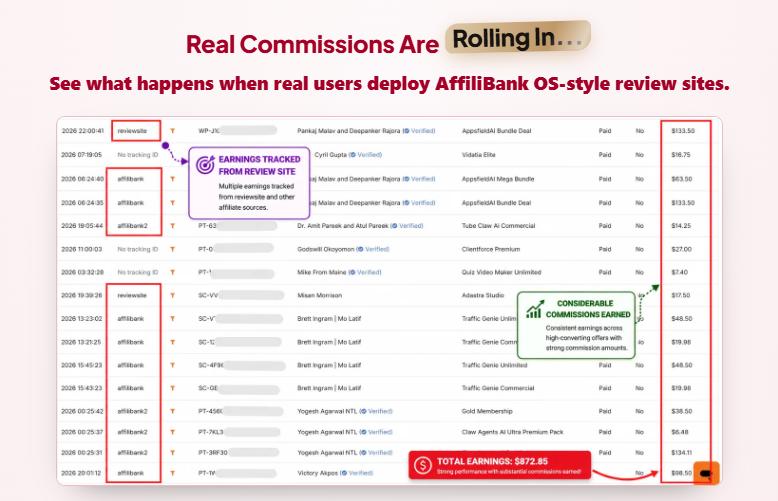Image resolution: width=778 pixels, height=501 pixels.
Task: Select the vendor name Mike From Maine
Action: point(322,272)
